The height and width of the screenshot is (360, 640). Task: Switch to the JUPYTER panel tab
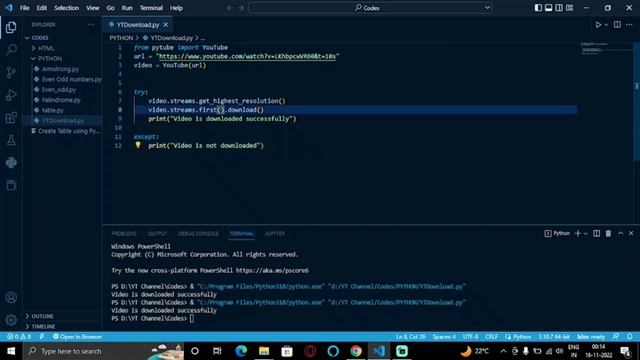pyautogui.click(x=275, y=233)
